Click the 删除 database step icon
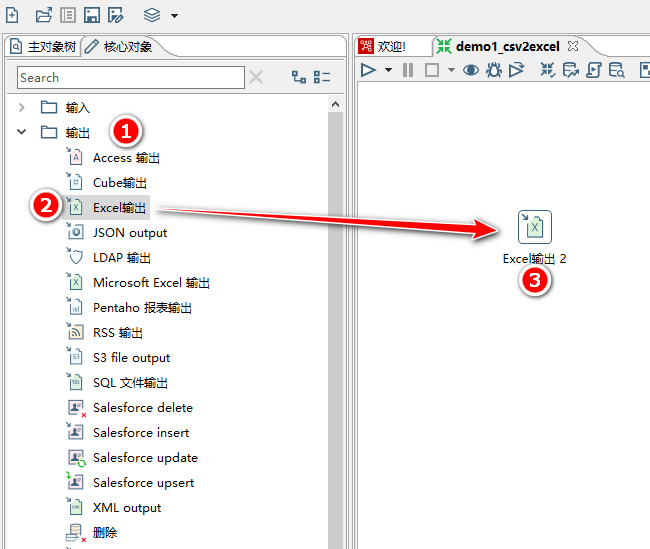Image resolution: width=650 pixels, height=549 pixels. tap(75, 533)
